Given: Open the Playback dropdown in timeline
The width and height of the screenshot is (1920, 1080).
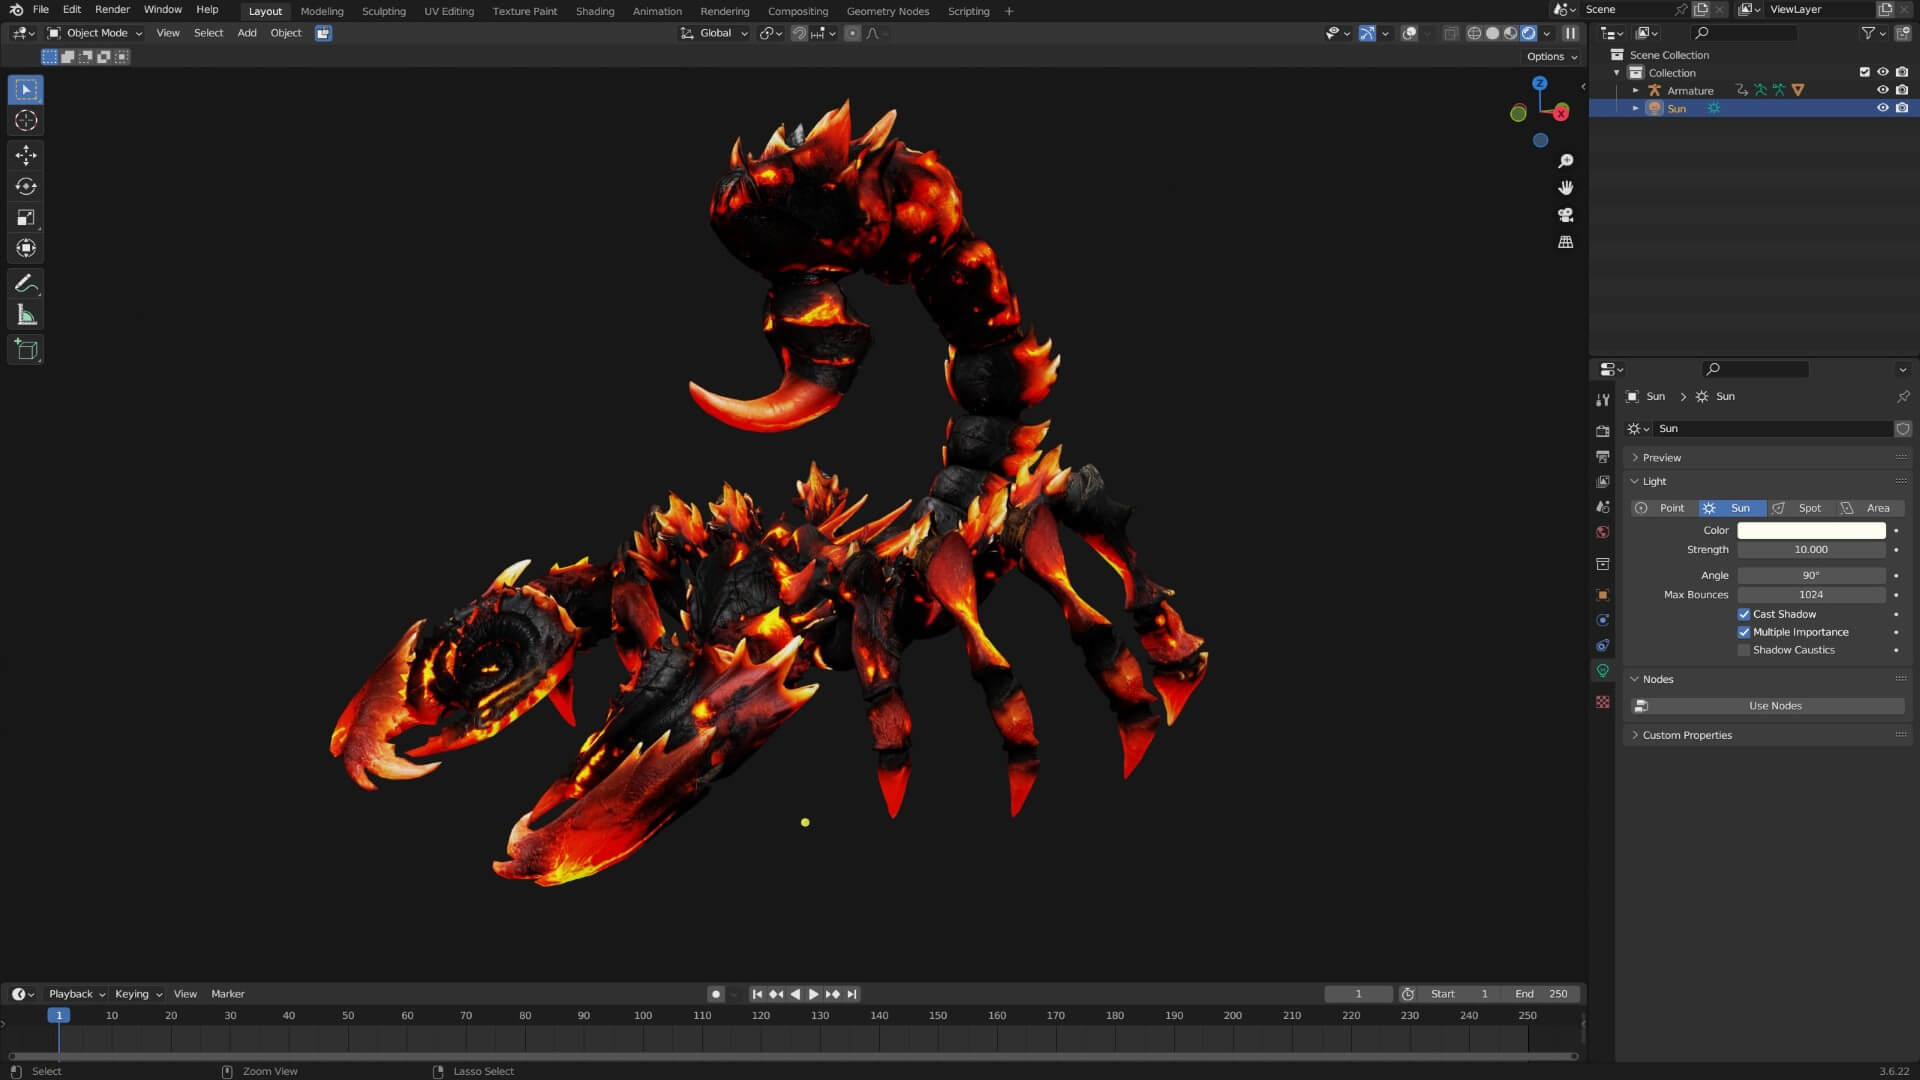Looking at the screenshot, I should coord(77,994).
